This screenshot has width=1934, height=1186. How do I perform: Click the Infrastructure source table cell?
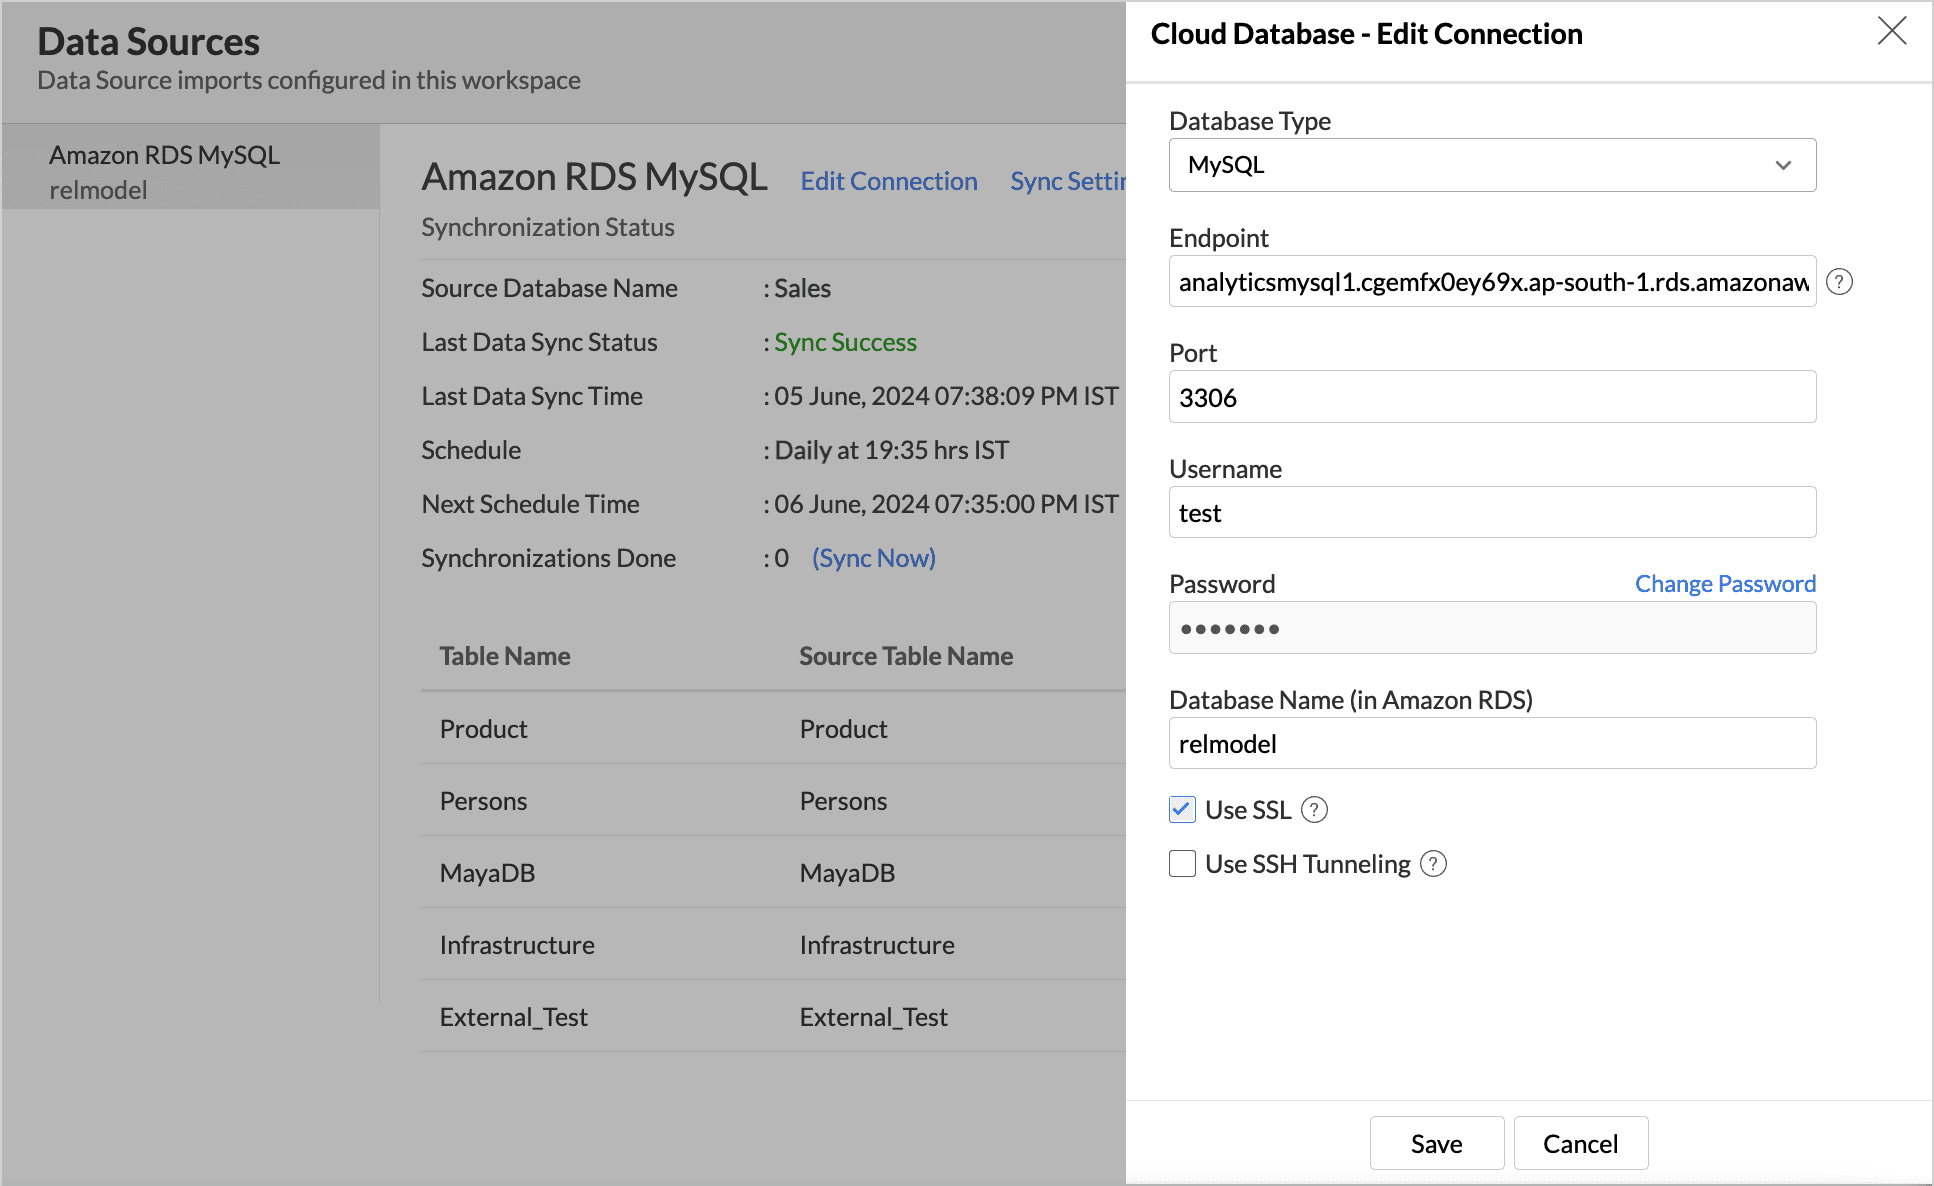point(877,945)
